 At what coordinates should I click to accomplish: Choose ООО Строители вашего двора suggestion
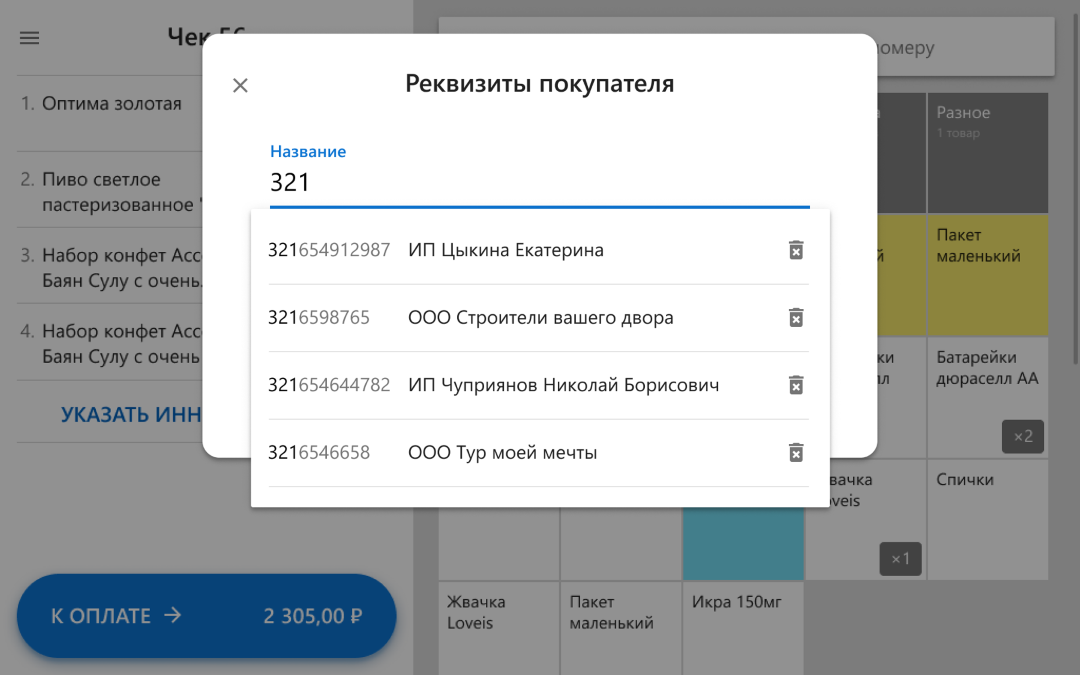point(540,318)
